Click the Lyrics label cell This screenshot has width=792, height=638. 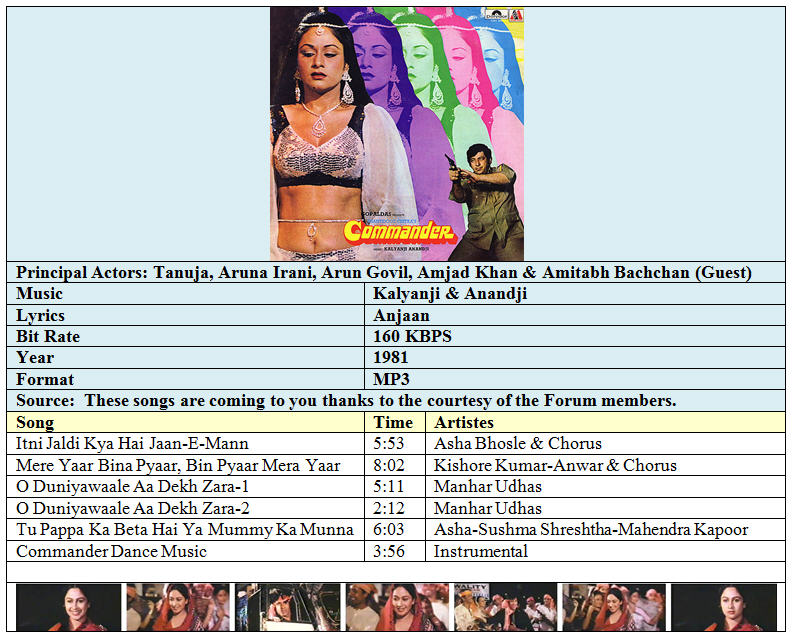[x=185, y=315]
